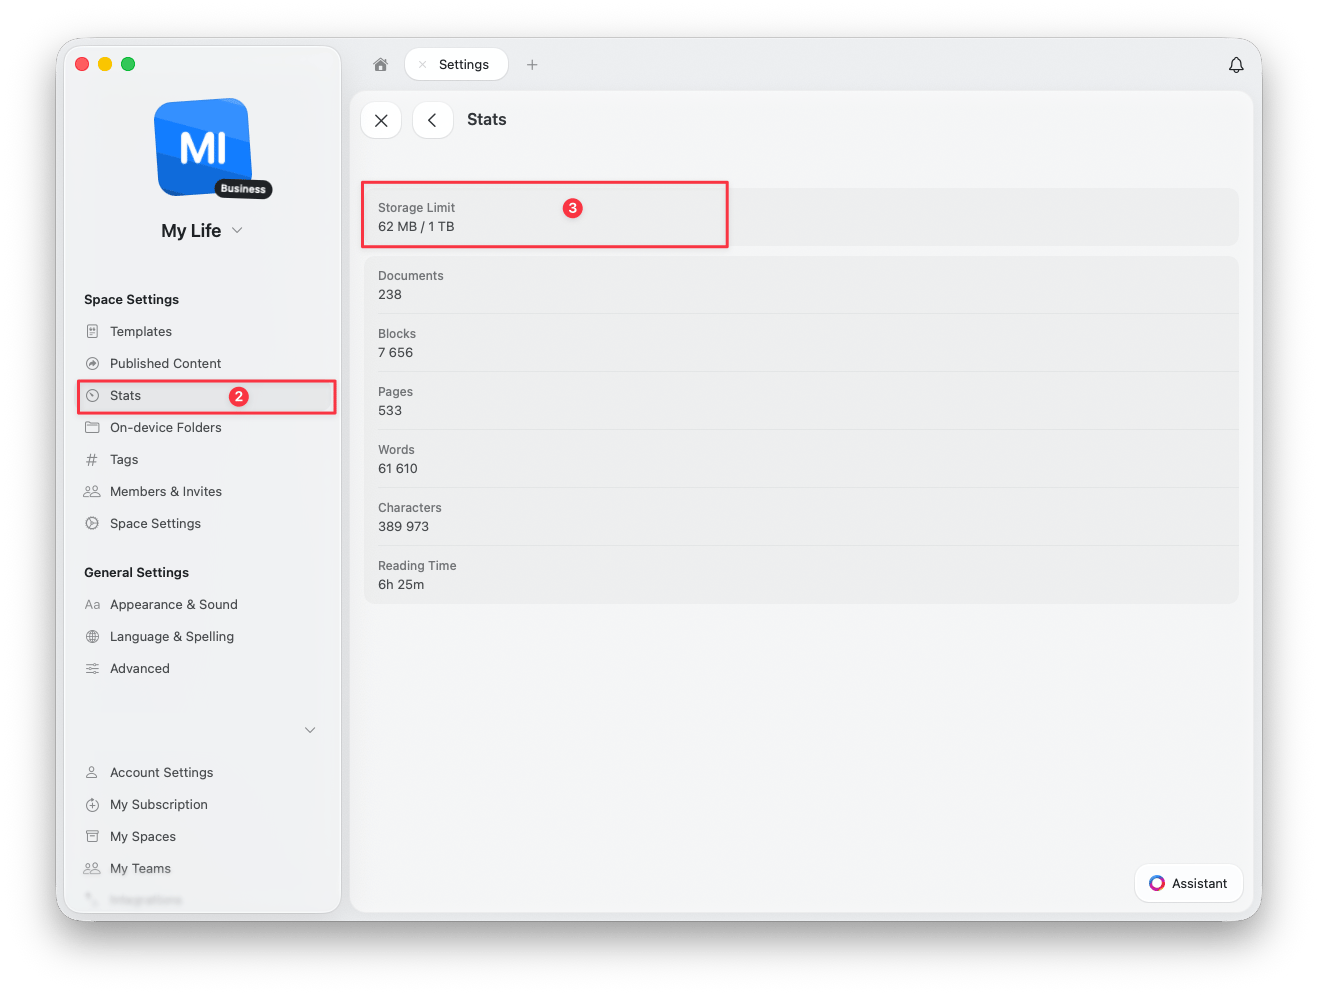Click the On-device Folders folder icon
Viewport: 1318px width, 995px height.
coord(92,428)
